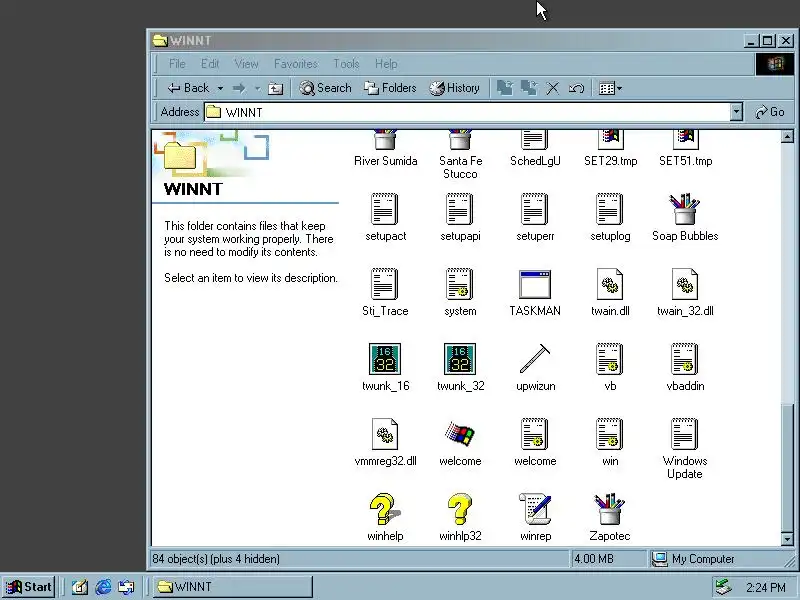Expand the Address bar dropdown
Image resolution: width=800 pixels, height=600 pixels.
(736, 112)
